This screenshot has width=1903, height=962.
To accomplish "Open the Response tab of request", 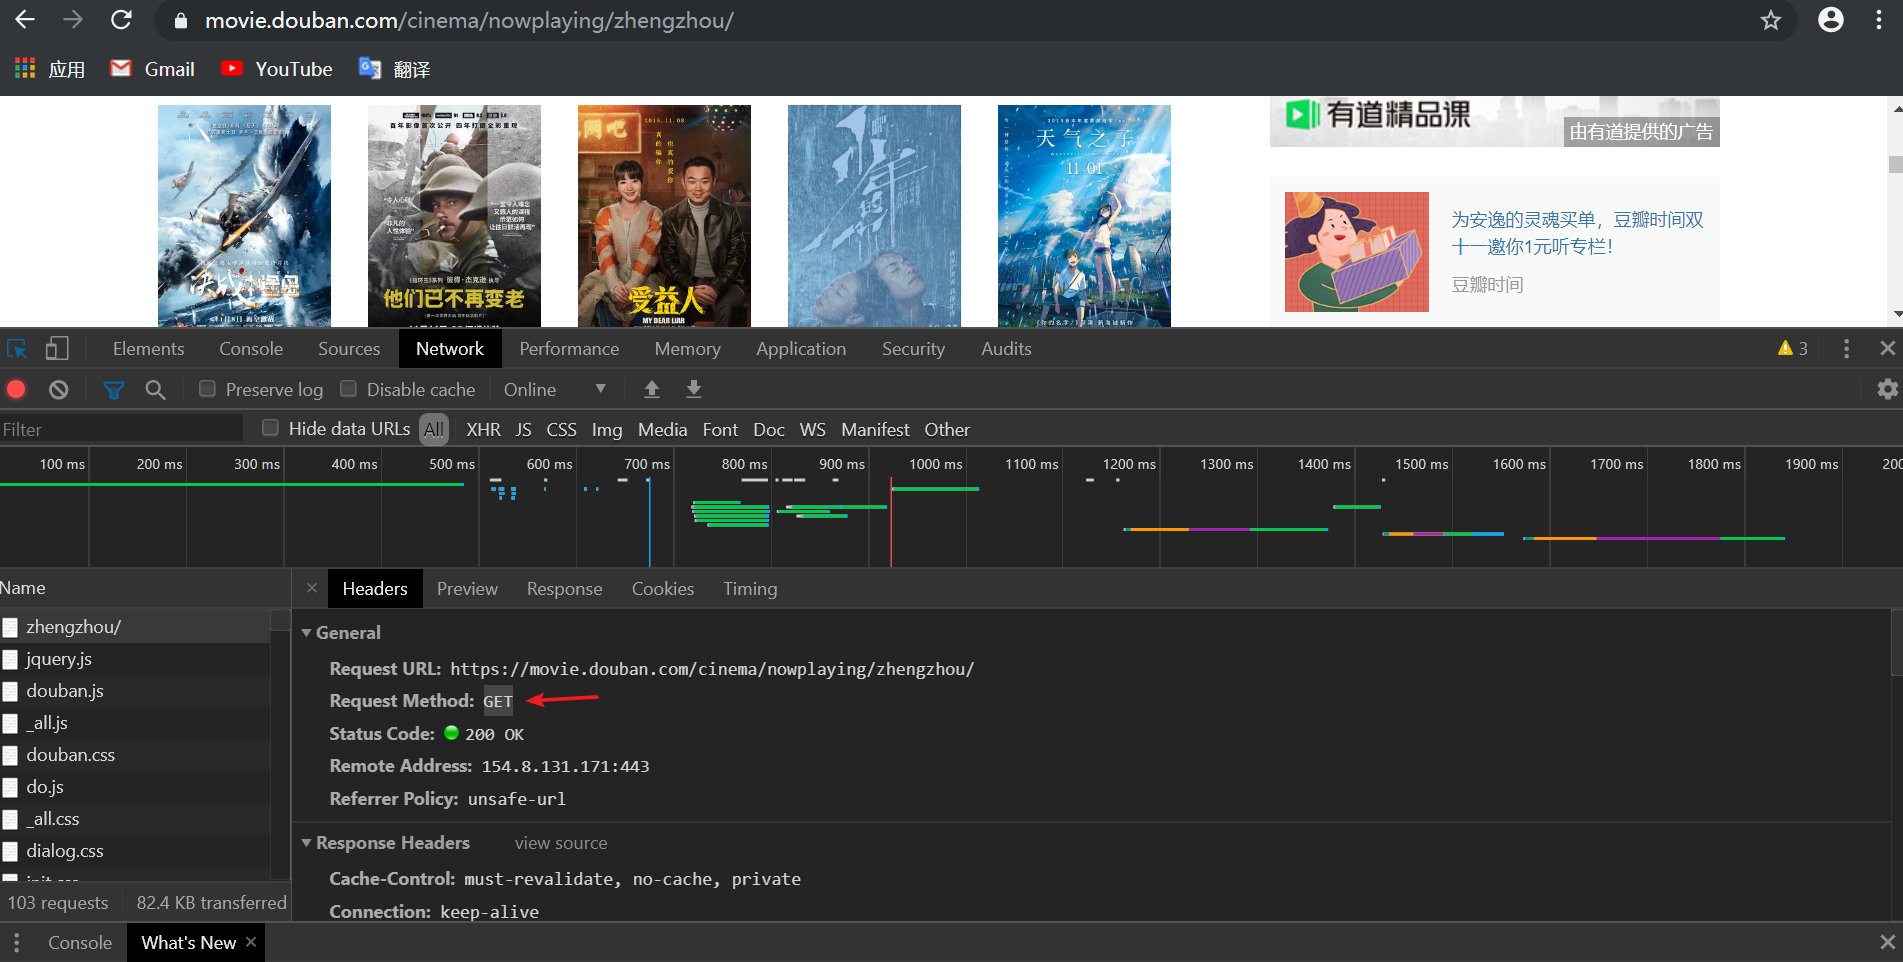I will 564,588.
